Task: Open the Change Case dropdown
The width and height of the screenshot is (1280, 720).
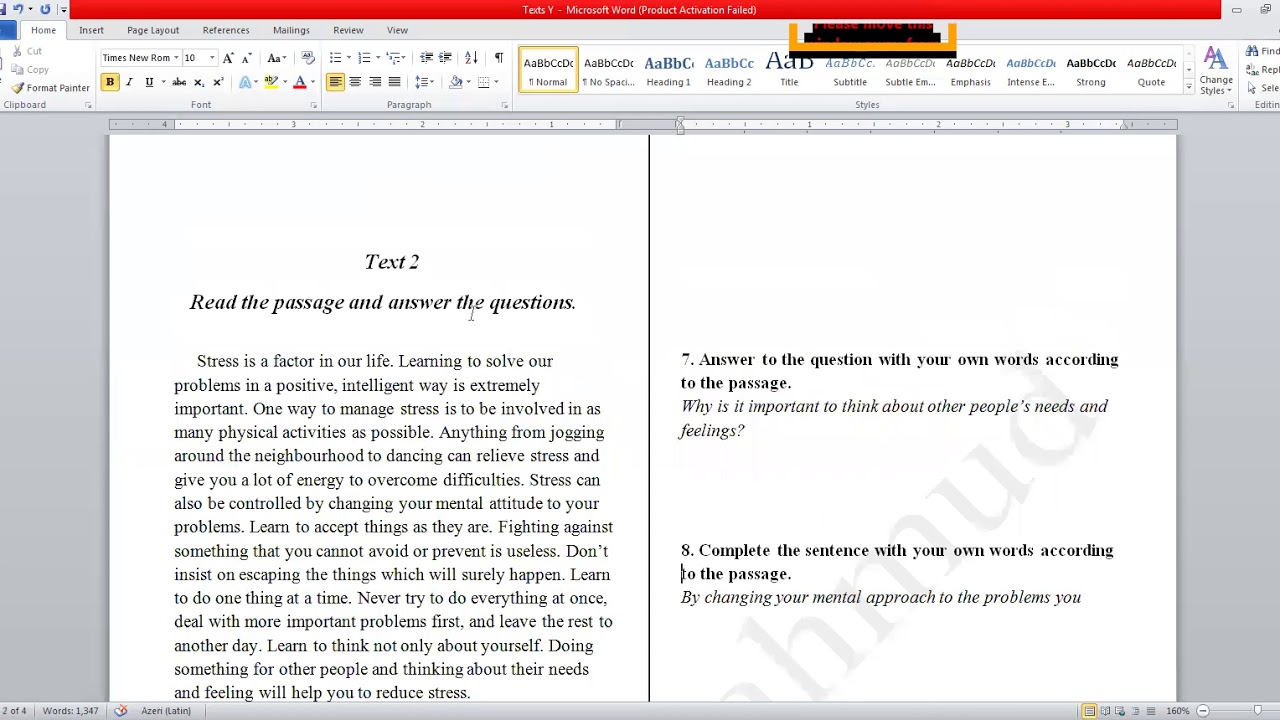Action: (276, 58)
